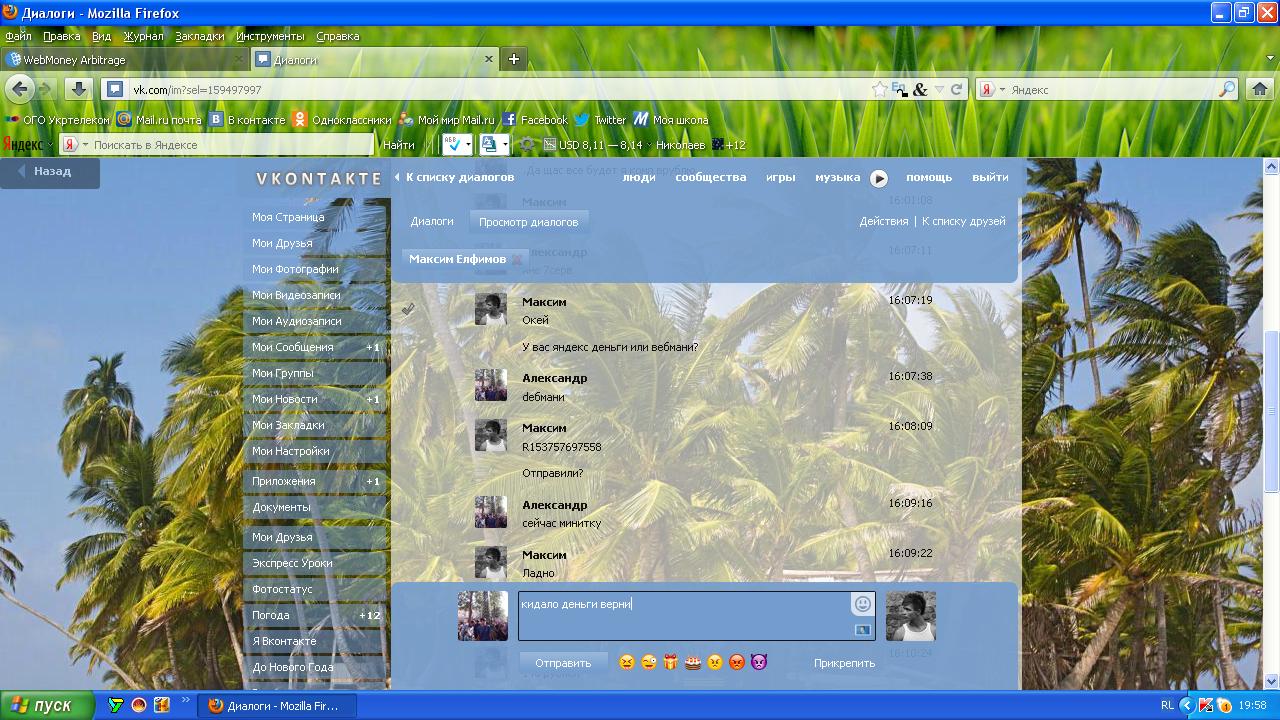The height and width of the screenshot is (720, 1280).
Task: Insert the gift emoji
Action: [x=671, y=662]
